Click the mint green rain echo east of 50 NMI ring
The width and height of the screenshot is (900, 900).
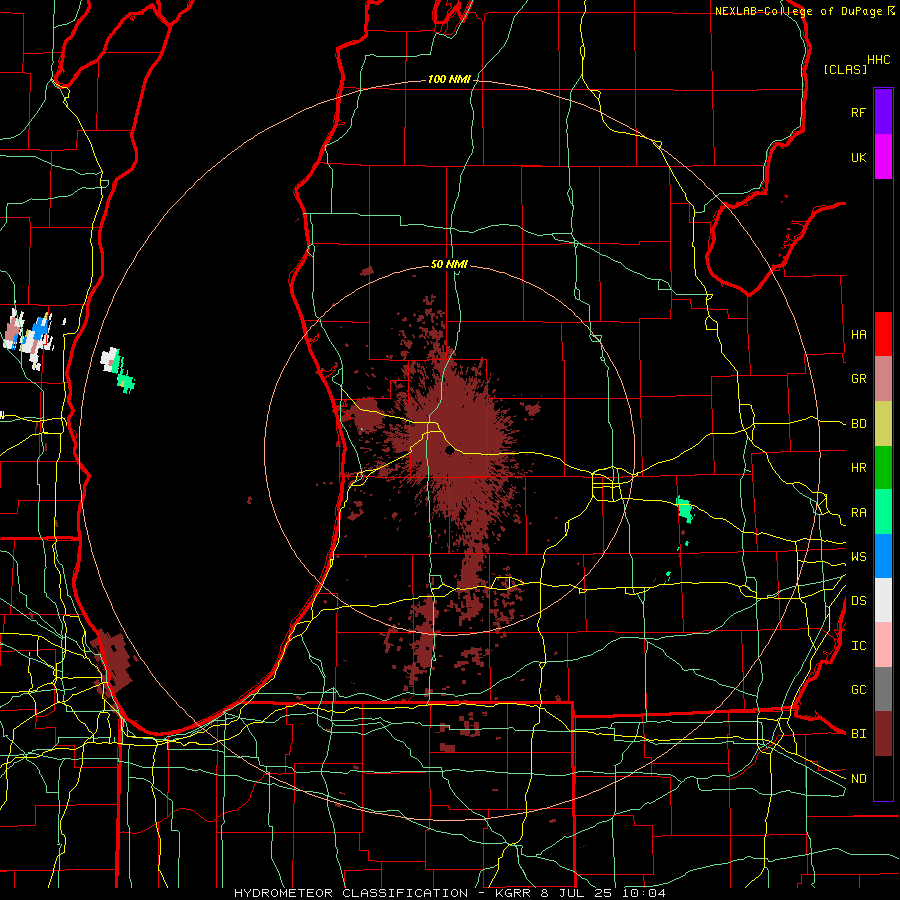[x=684, y=509]
